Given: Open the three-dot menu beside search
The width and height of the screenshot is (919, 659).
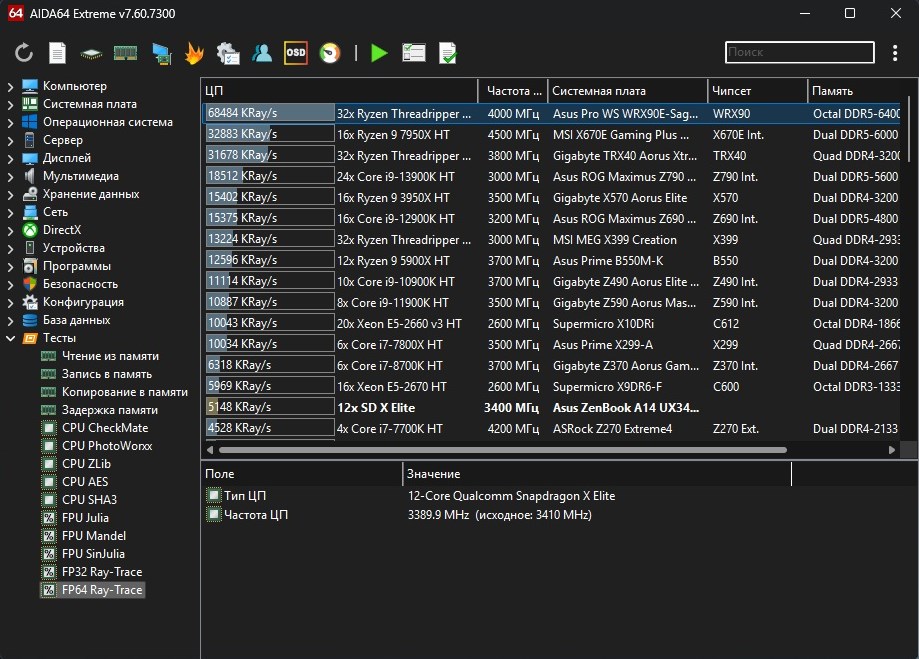Looking at the screenshot, I should tap(894, 52).
